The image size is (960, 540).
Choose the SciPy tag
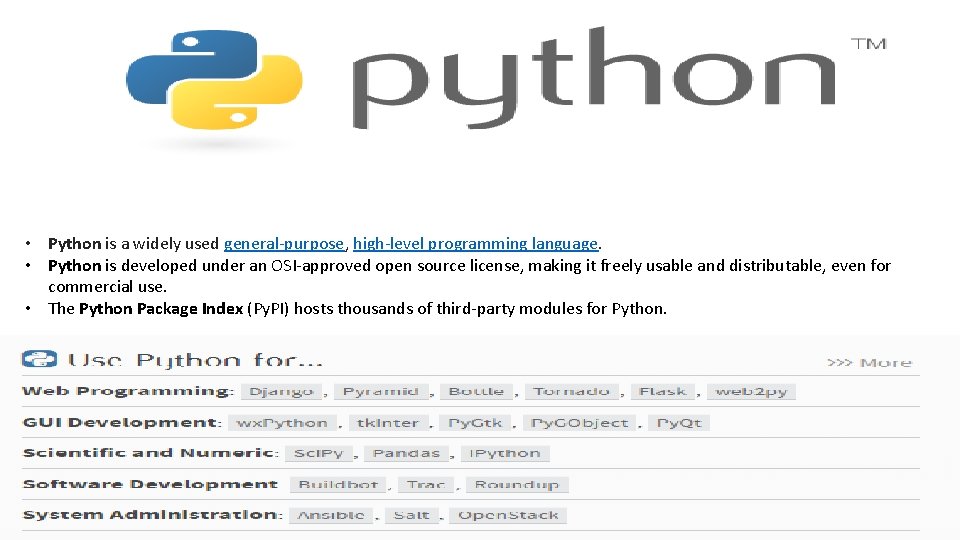coord(318,454)
